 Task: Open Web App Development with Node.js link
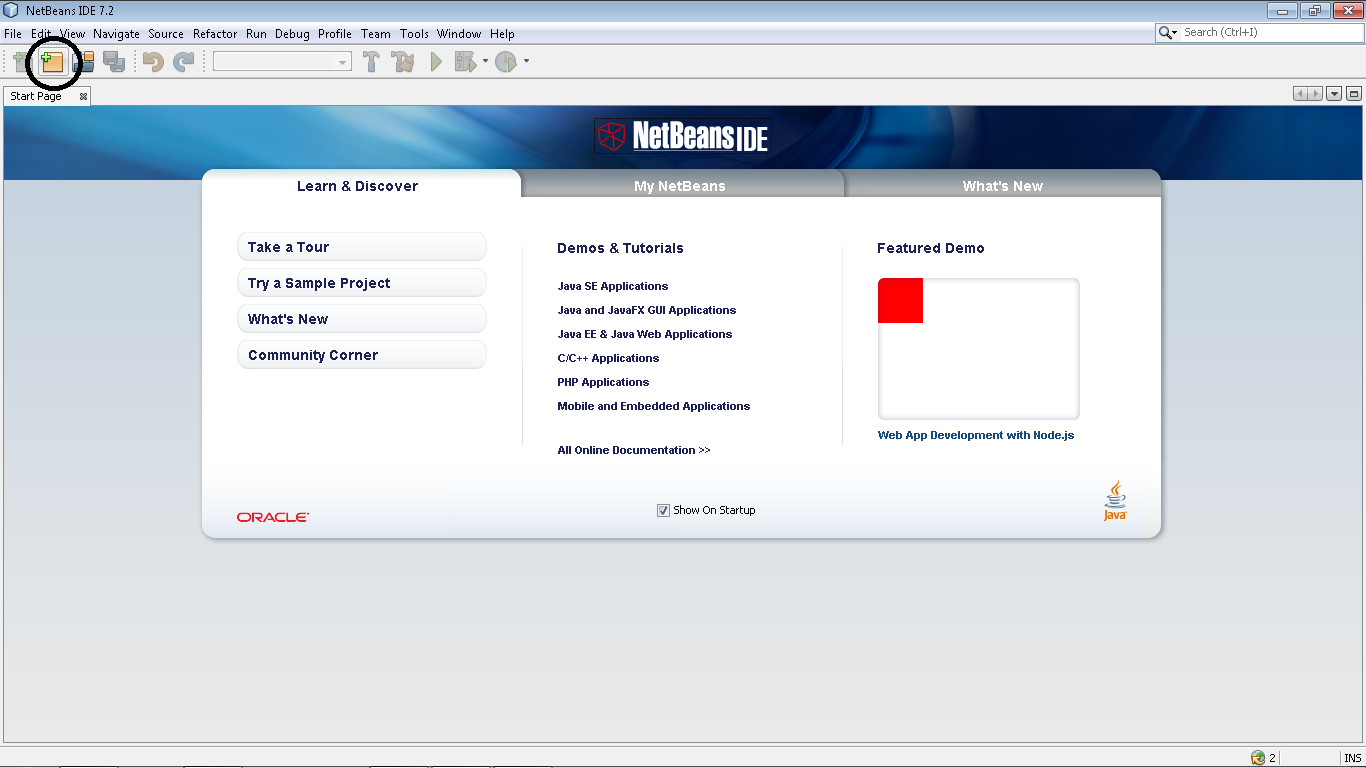[x=976, y=435]
